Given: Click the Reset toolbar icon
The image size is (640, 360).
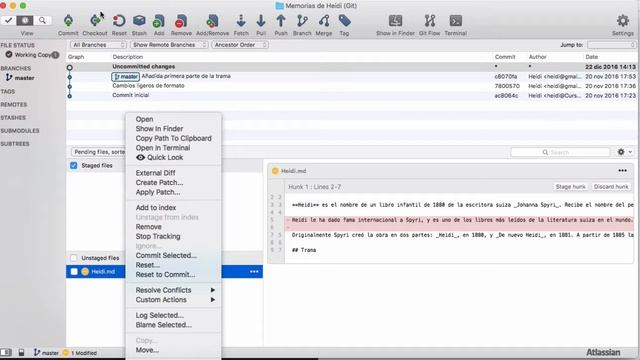Looking at the screenshot, I should tap(119, 21).
